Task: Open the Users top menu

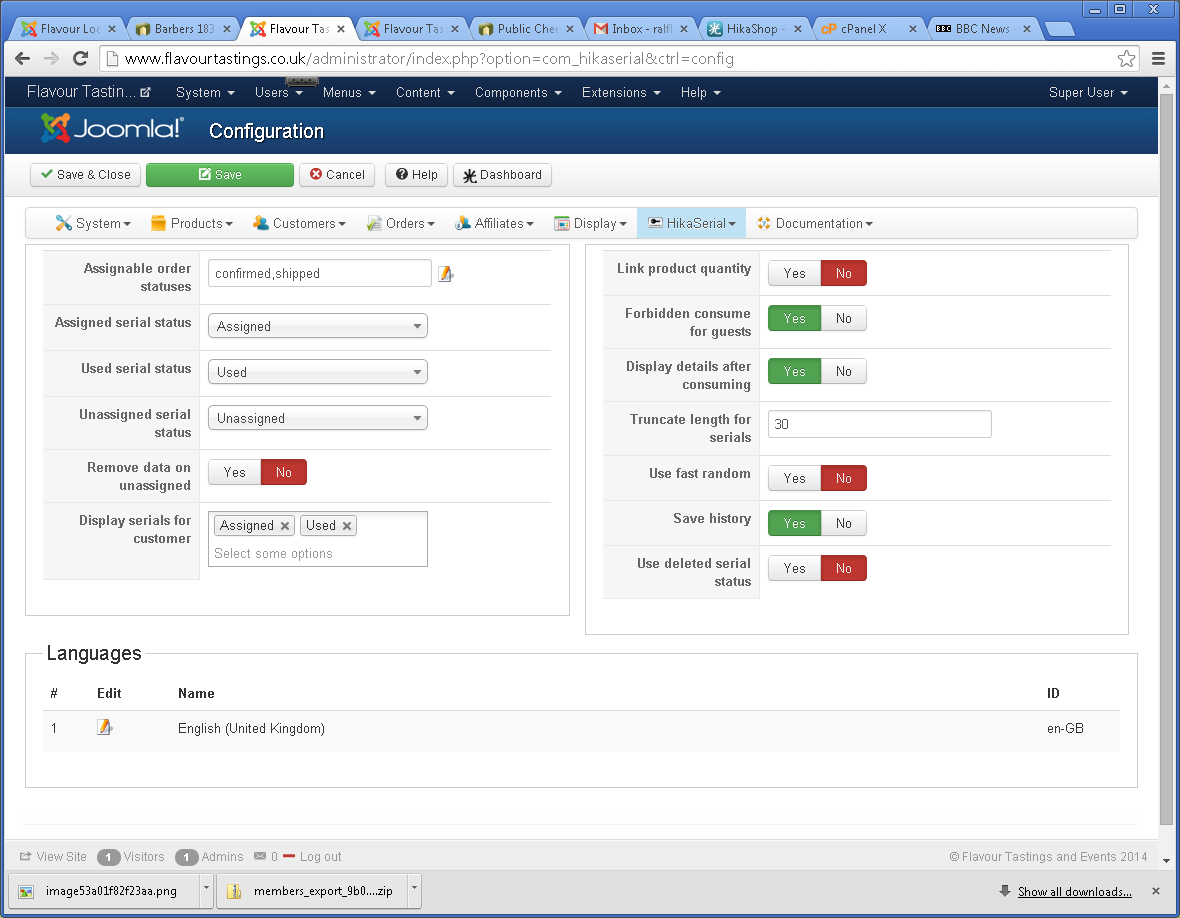Action: click(x=278, y=93)
